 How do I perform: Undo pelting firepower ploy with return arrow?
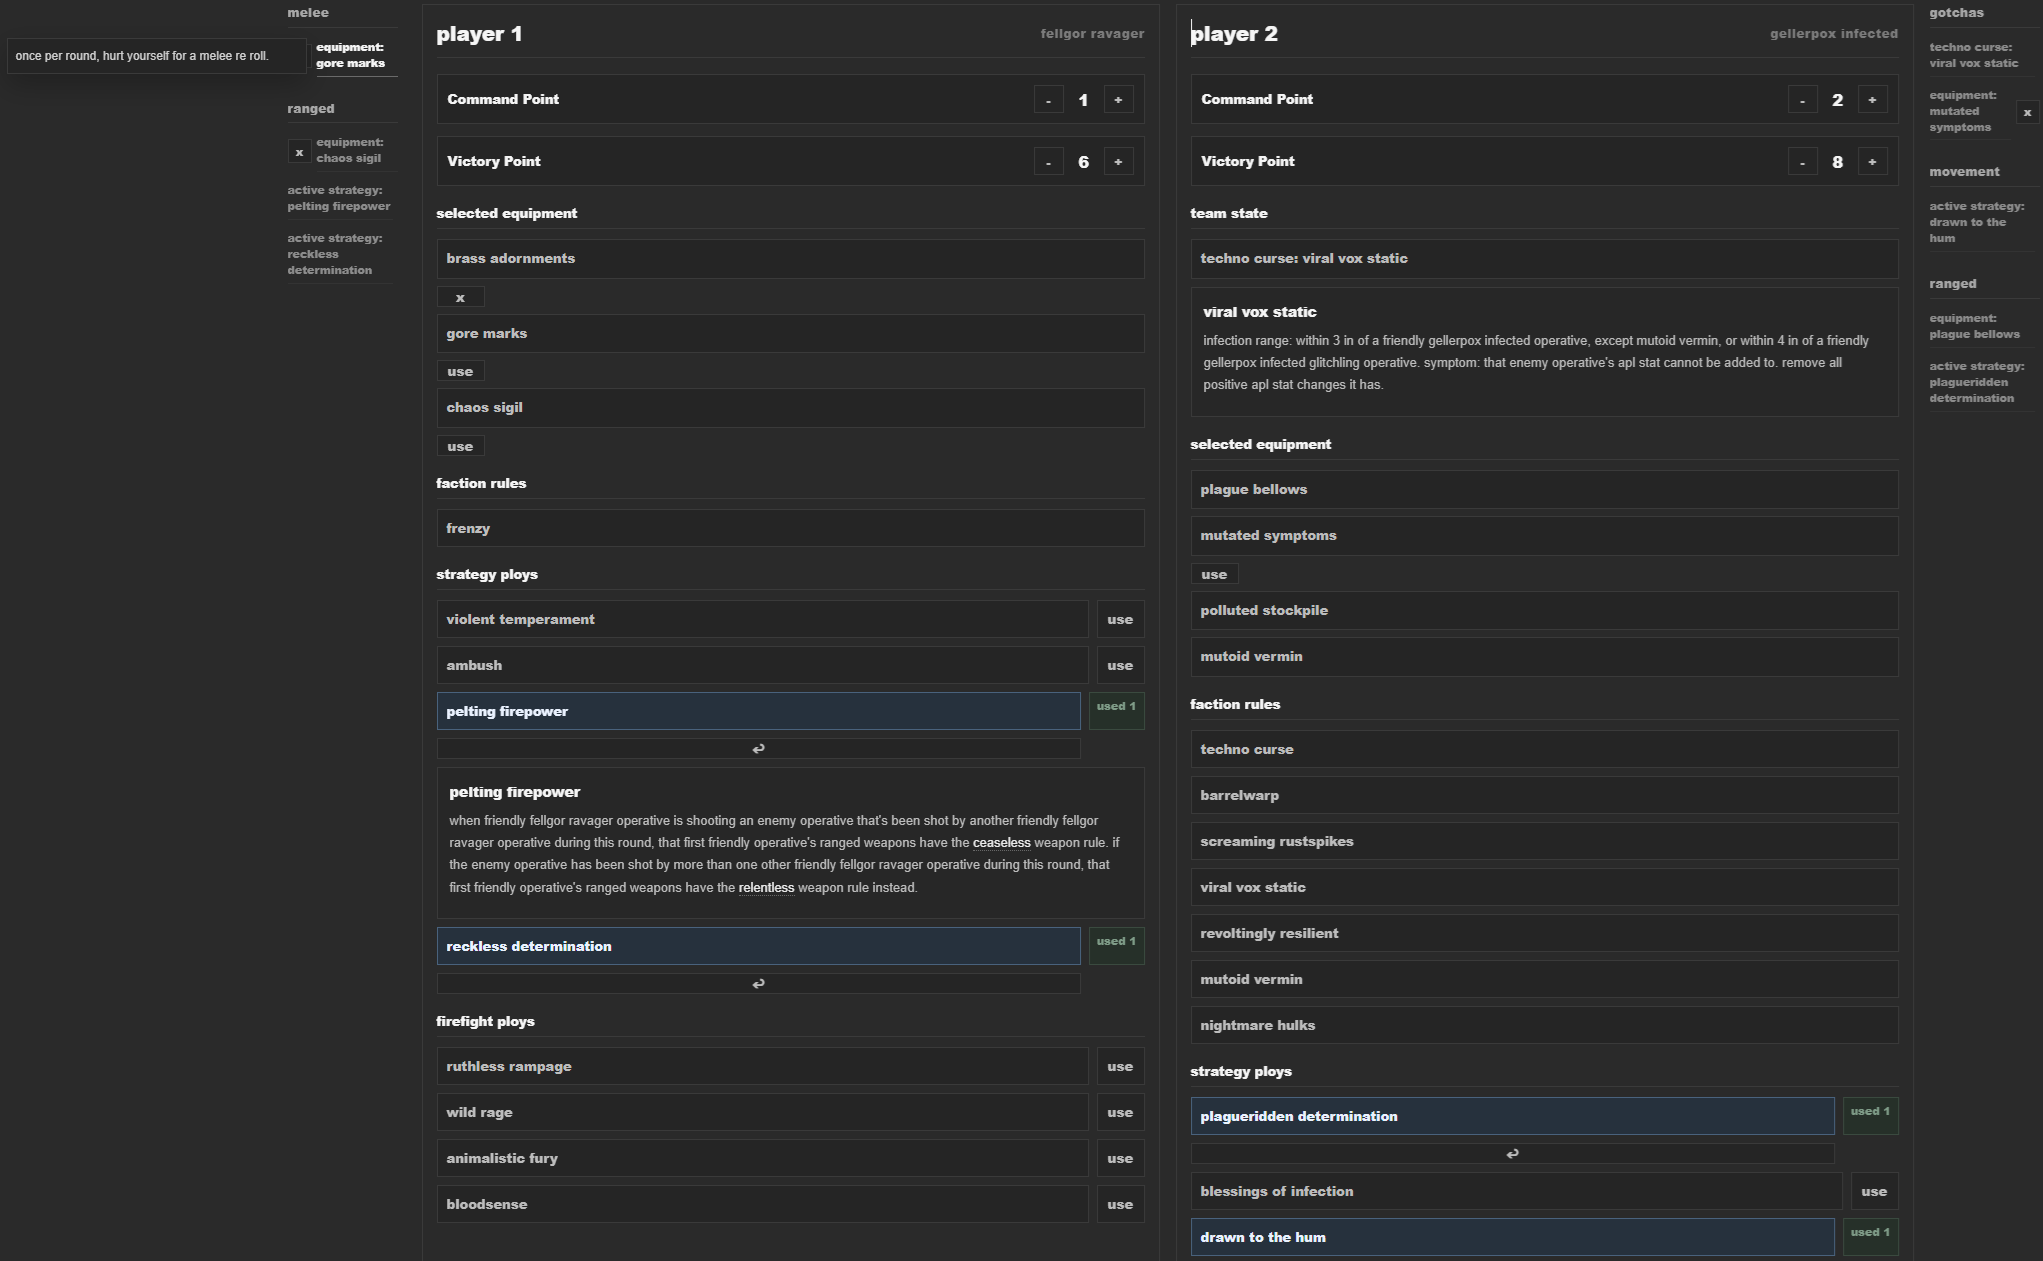pos(758,748)
